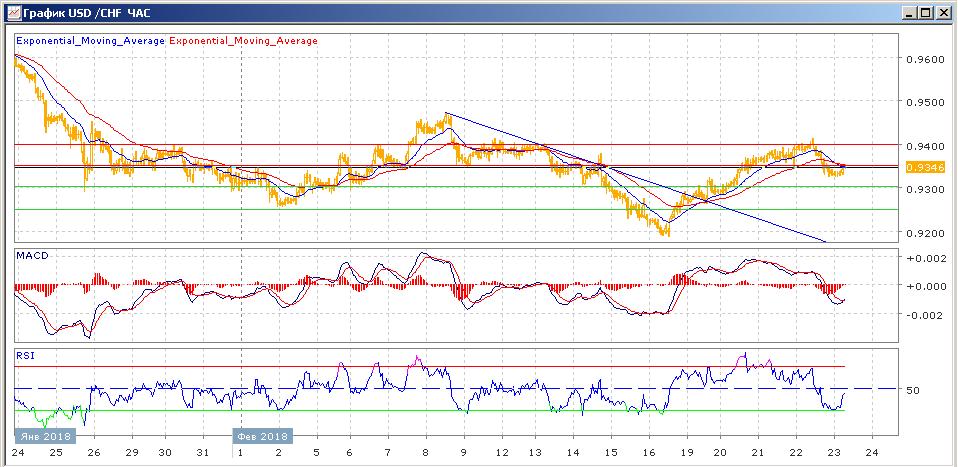The height and width of the screenshot is (467, 958).
Task: Click the RSI 50 level label
Action: click(913, 389)
